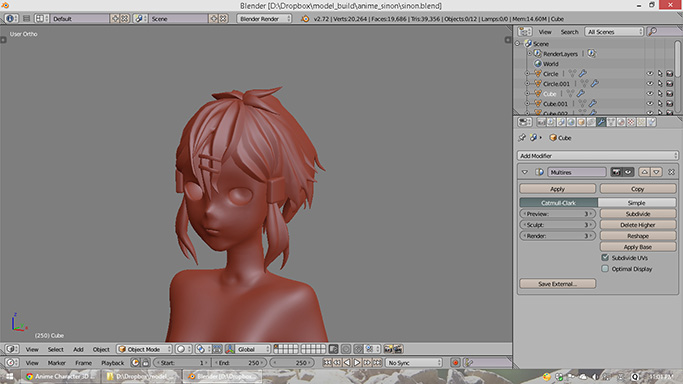Screen dimensions: 683x384
Task: Add new scene plus icon beside Scene
Action: pos(213,19)
